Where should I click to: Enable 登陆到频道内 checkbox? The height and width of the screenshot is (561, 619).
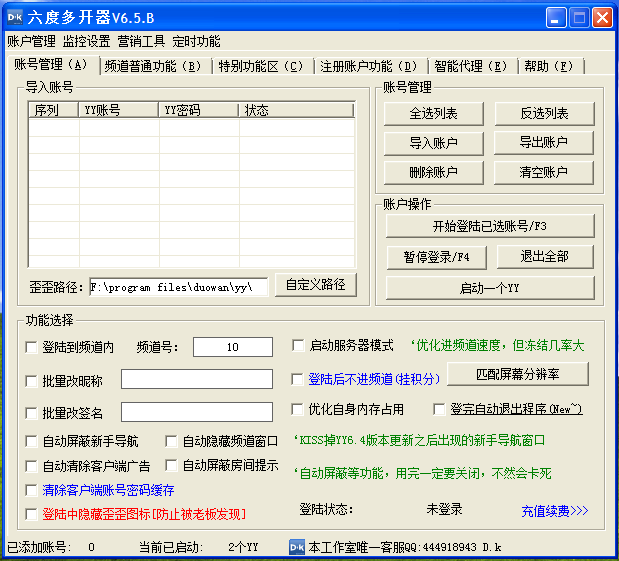(32, 347)
